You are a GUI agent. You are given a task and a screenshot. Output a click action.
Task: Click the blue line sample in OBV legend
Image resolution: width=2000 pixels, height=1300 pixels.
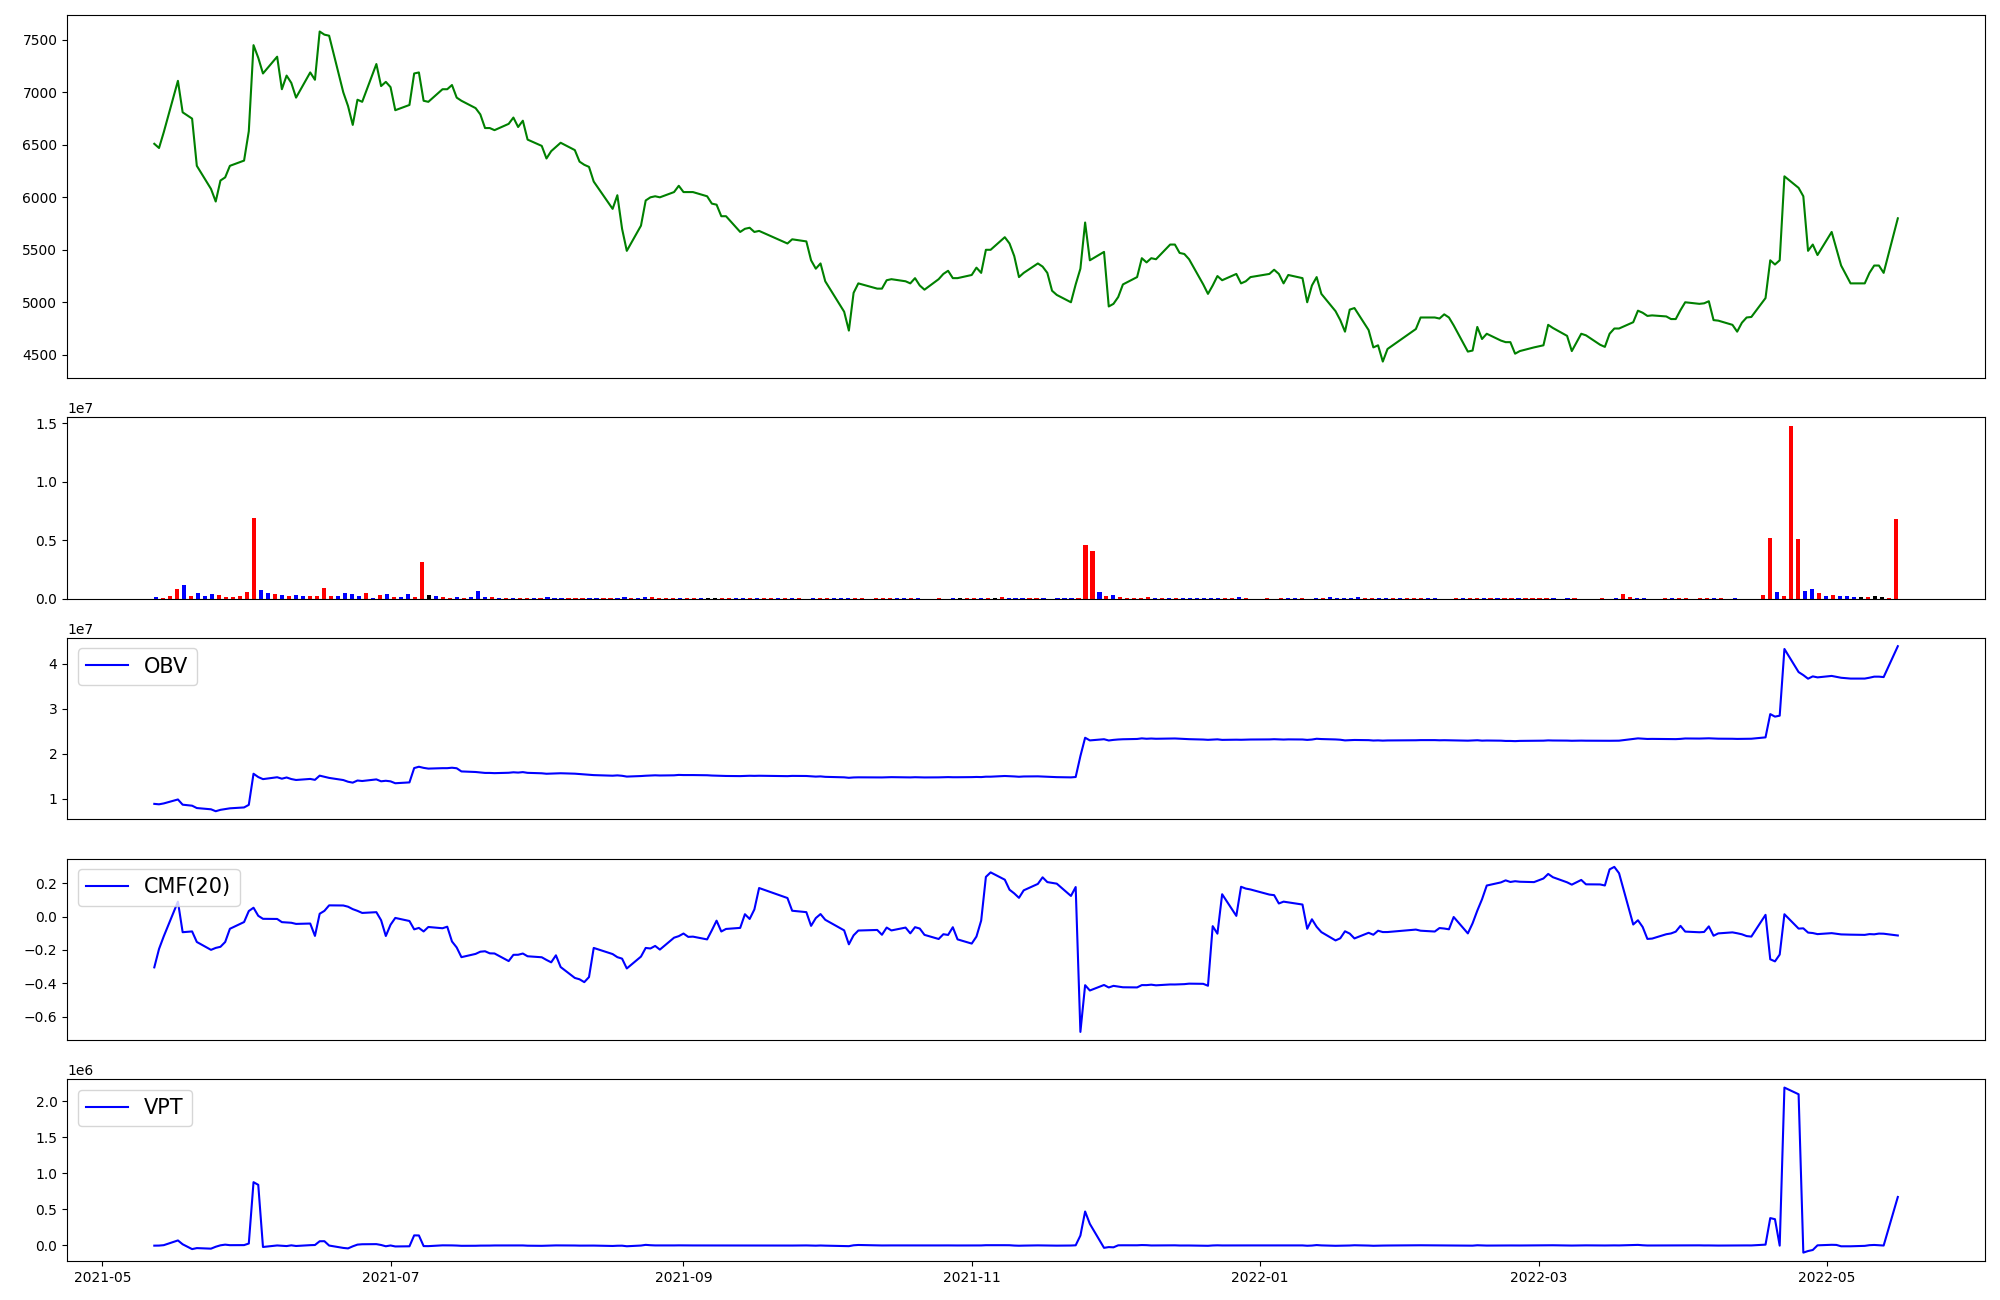109,666
